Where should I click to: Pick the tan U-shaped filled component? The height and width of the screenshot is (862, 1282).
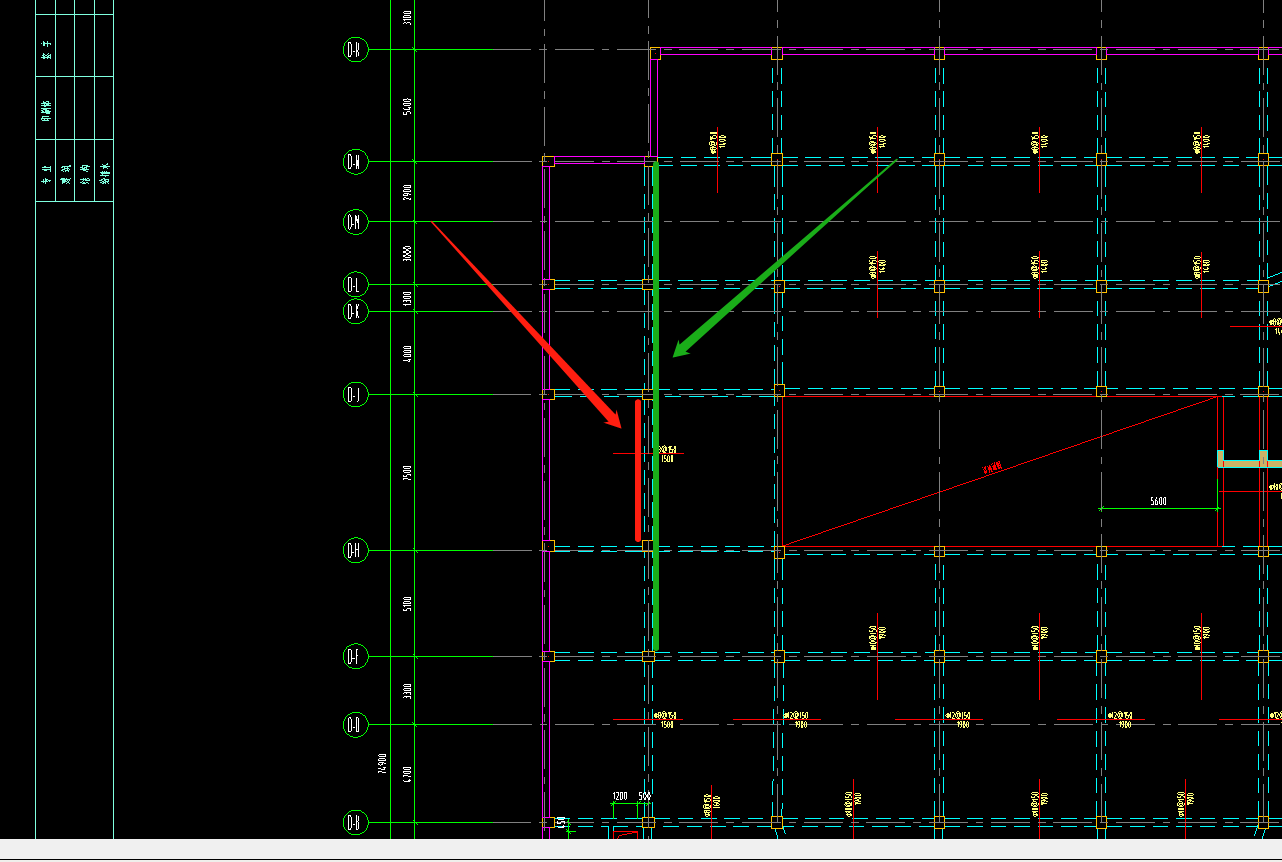coord(1249,459)
